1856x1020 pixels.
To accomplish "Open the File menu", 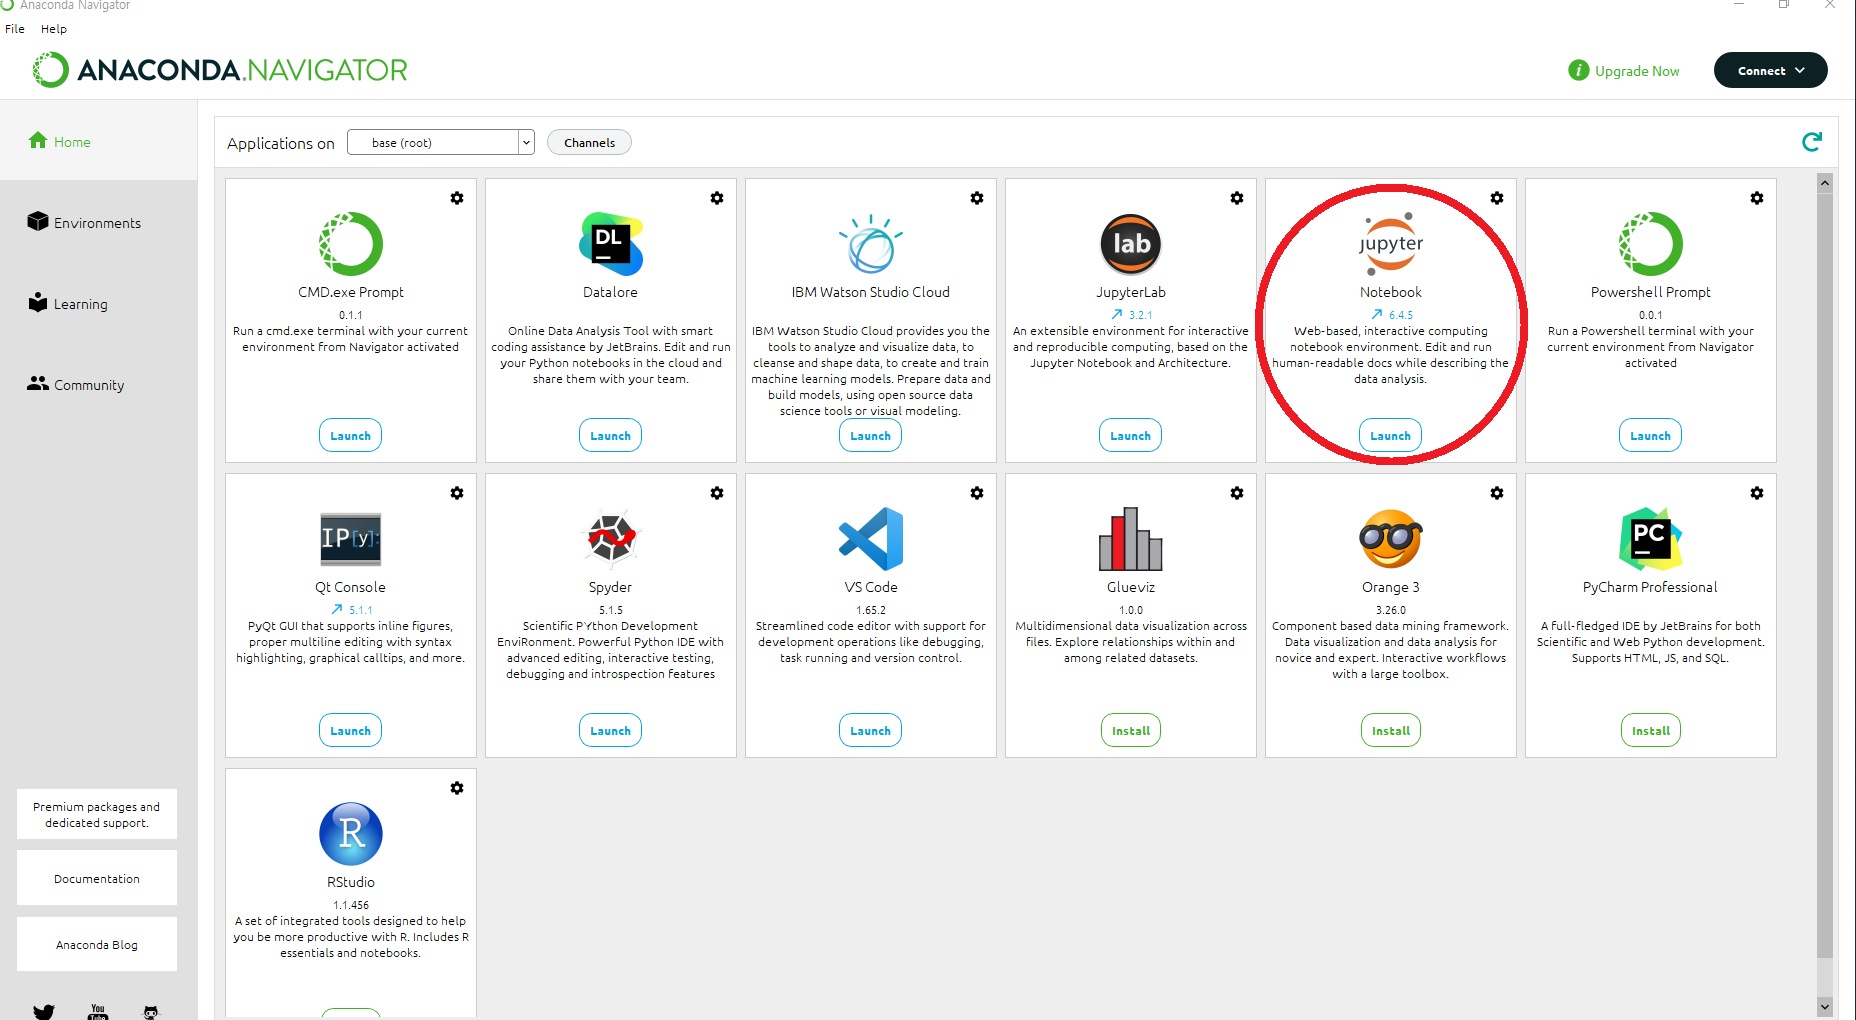I will [15, 29].
